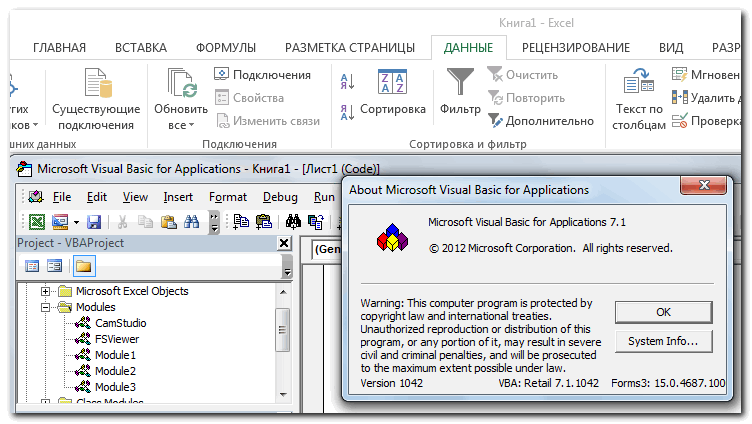This screenshot has width=752, height=424.
Task: Select Module1 in project tree
Action: [115, 355]
